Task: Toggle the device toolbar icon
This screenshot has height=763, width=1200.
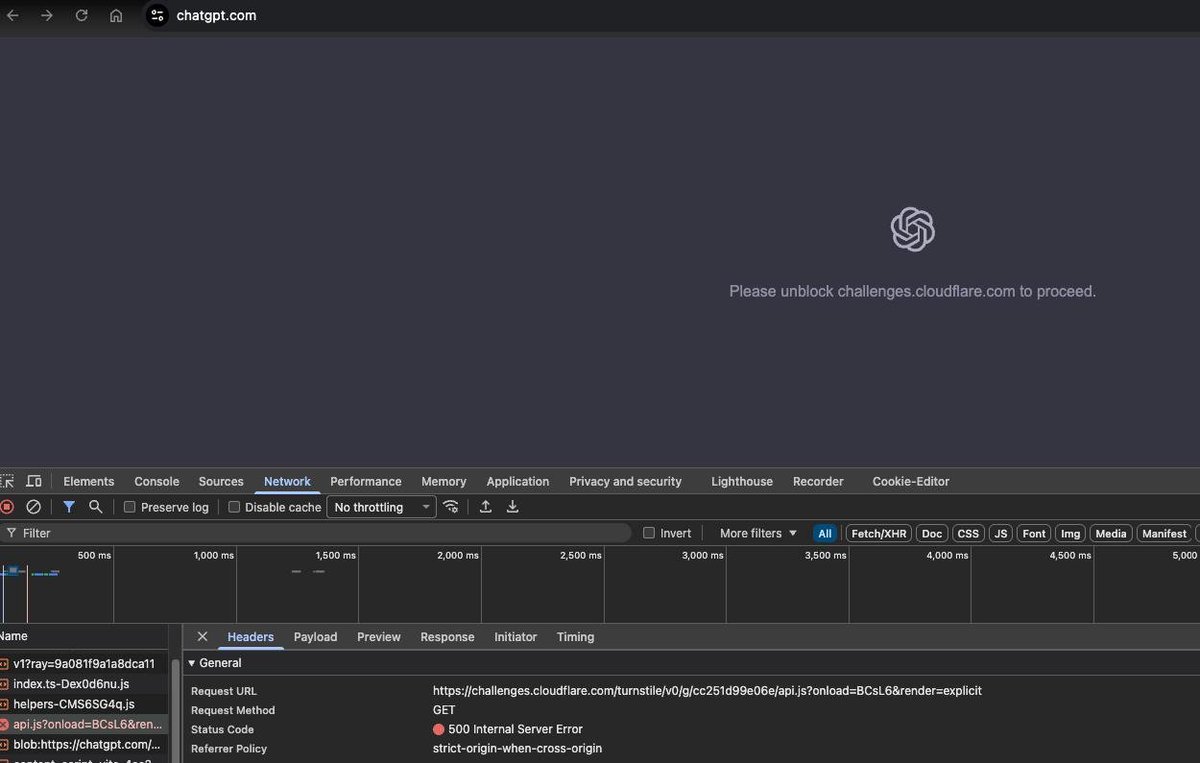Action: [34, 481]
